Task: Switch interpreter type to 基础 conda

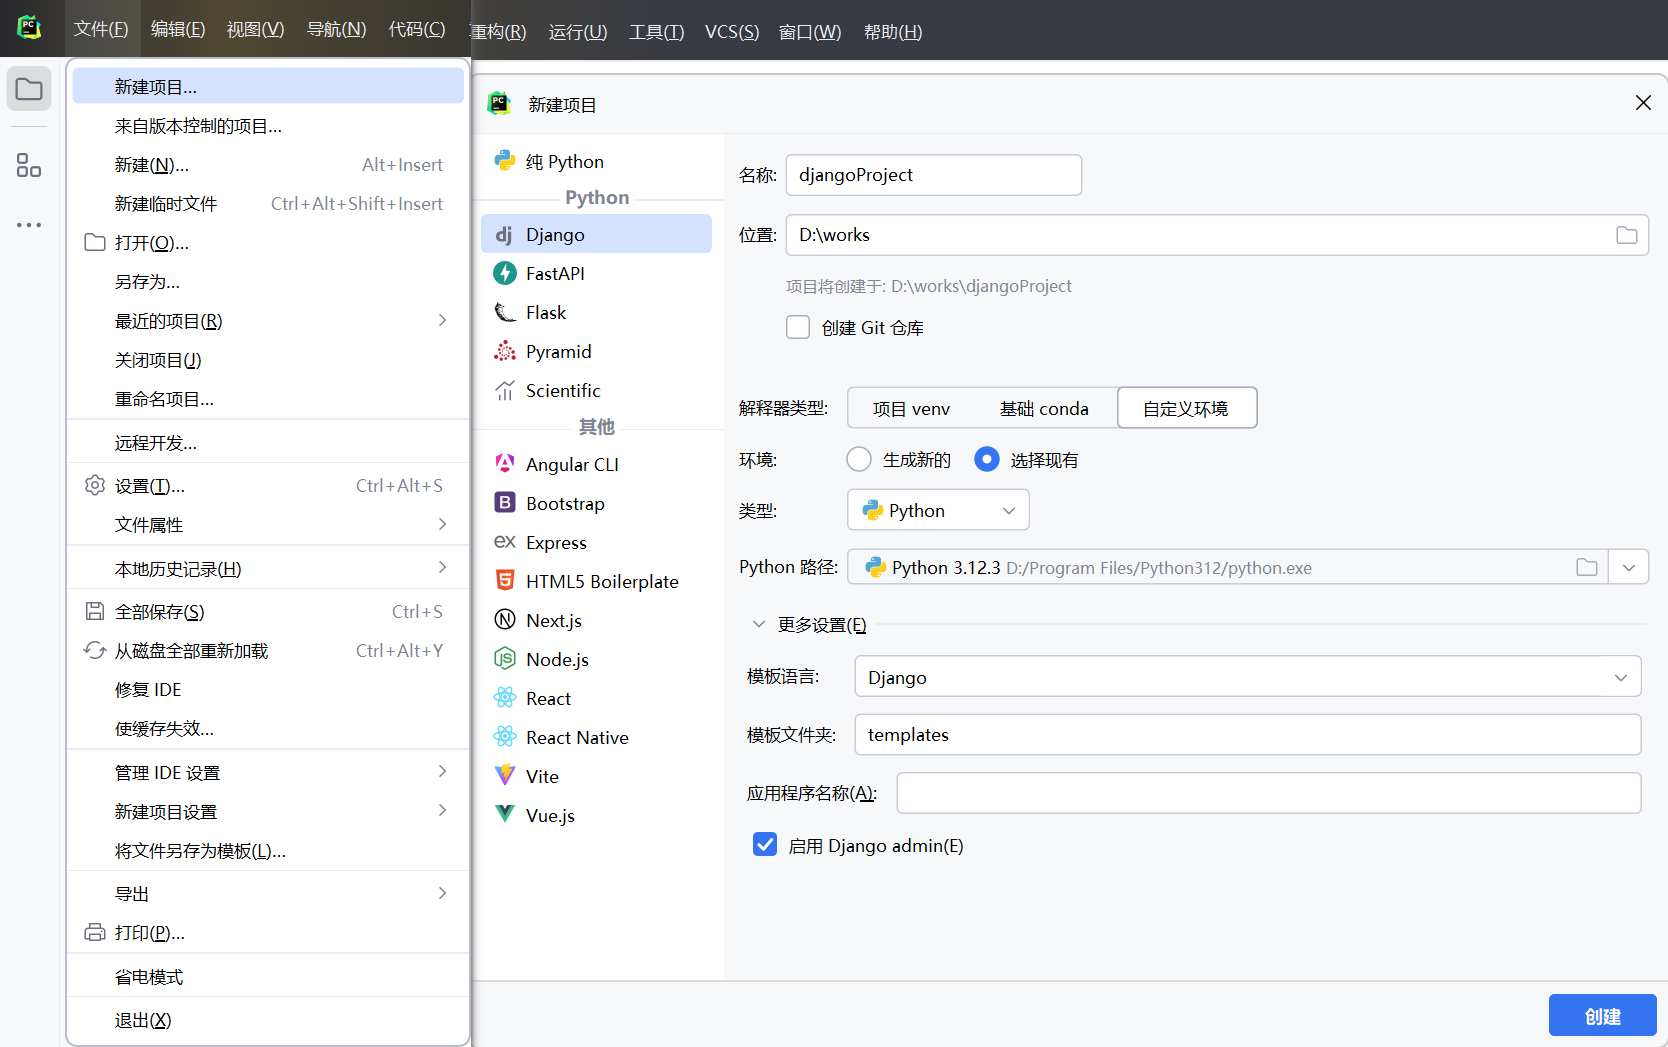Action: click(1044, 408)
